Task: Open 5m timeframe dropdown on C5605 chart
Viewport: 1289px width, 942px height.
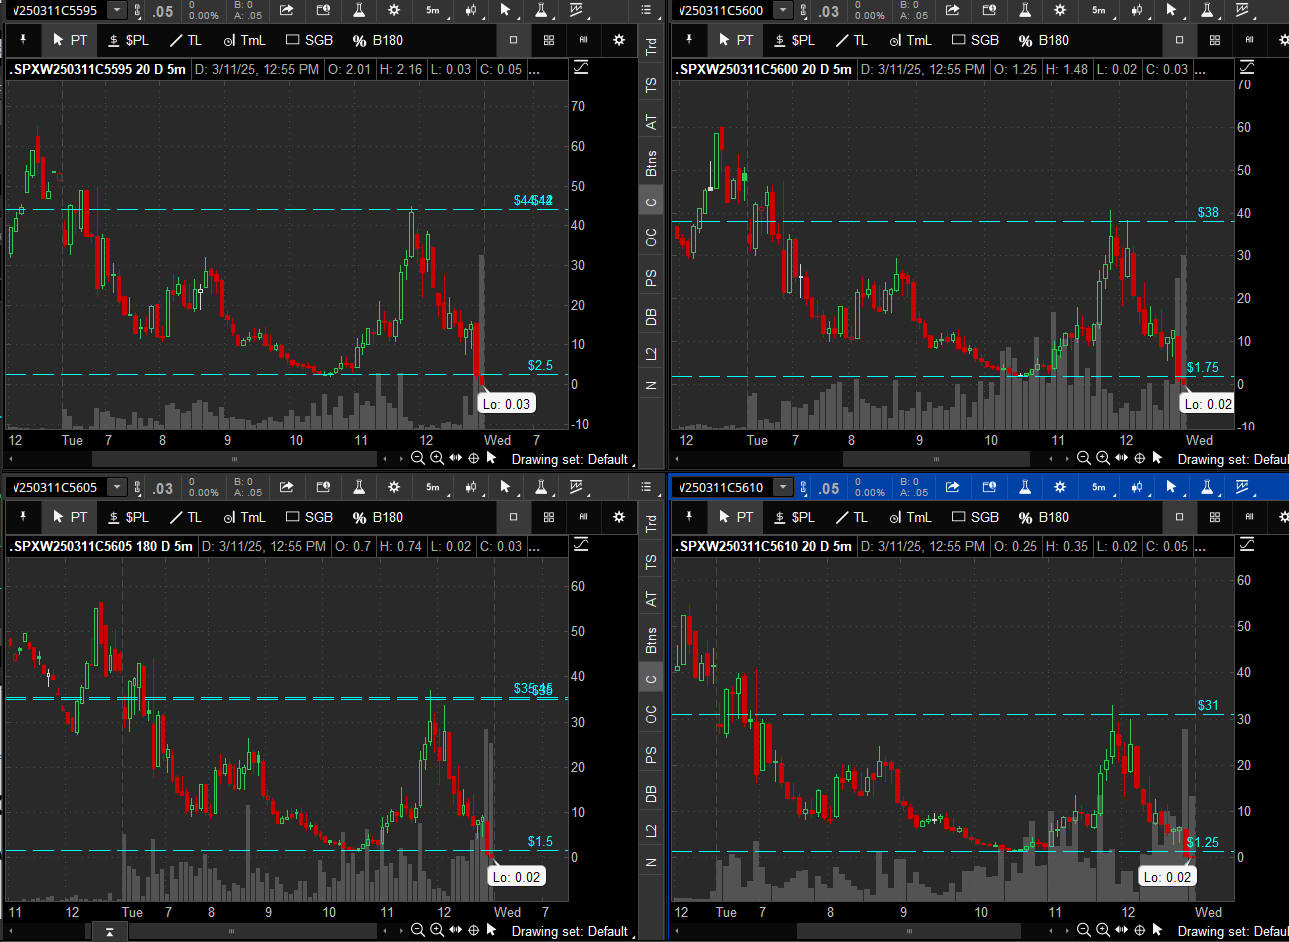Action: (435, 487)
